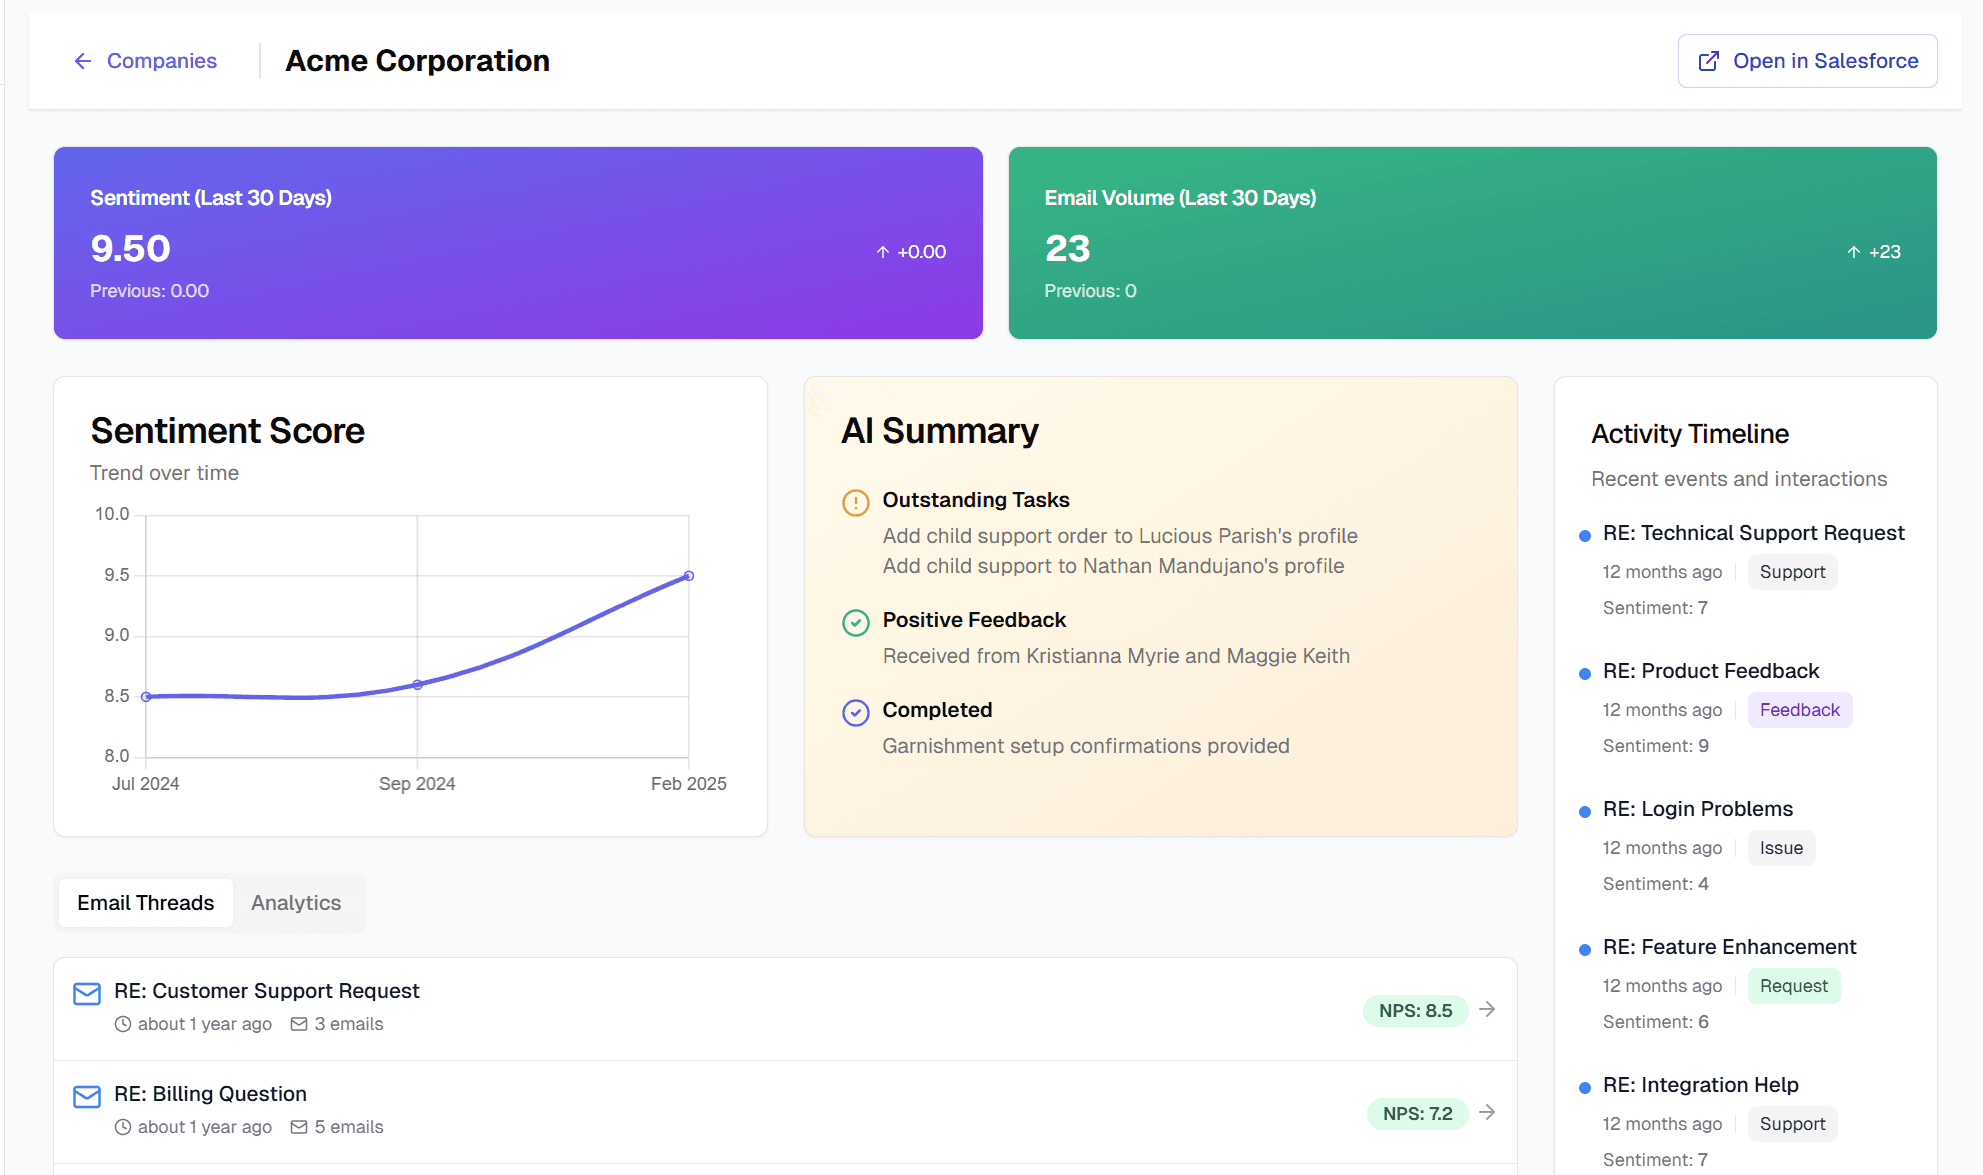Click the envelope icon for Billing Question

[x=87, y=1097]
